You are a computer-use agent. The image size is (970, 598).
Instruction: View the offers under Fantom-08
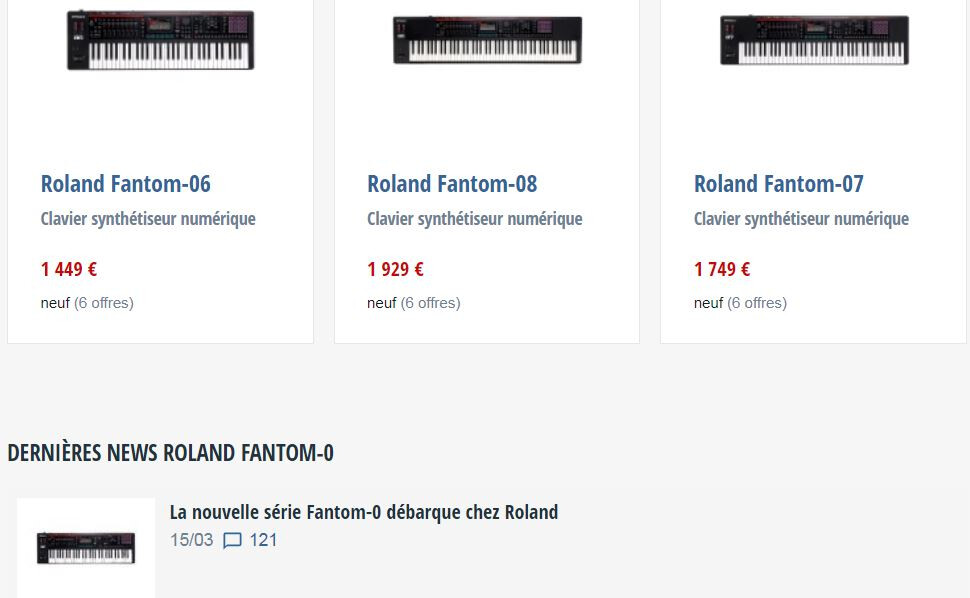click(430, 303)
